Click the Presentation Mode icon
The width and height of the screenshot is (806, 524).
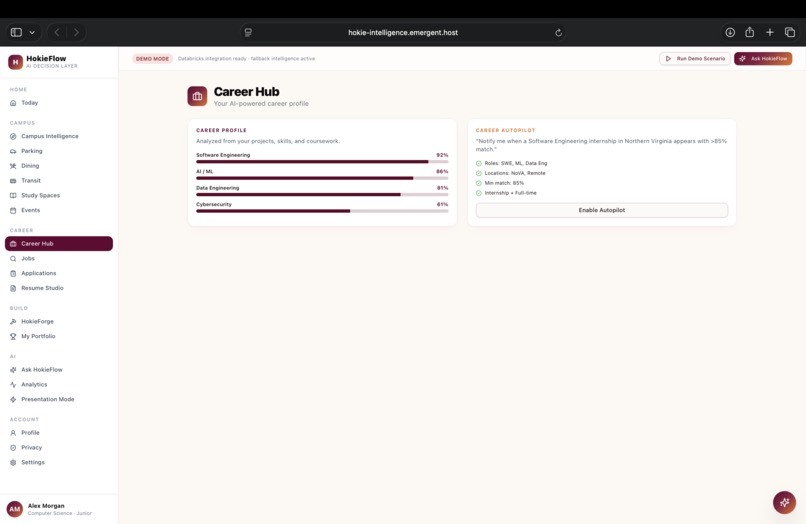click(x=13, y=400)
